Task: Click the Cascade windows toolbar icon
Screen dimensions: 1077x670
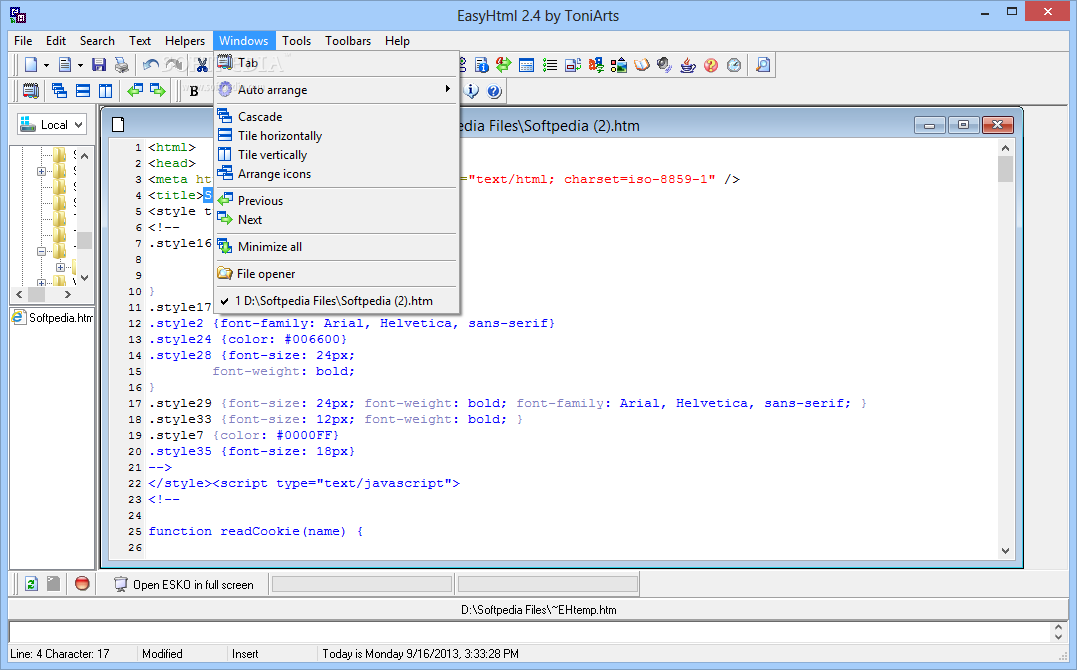Action: [x=60, y=91]
